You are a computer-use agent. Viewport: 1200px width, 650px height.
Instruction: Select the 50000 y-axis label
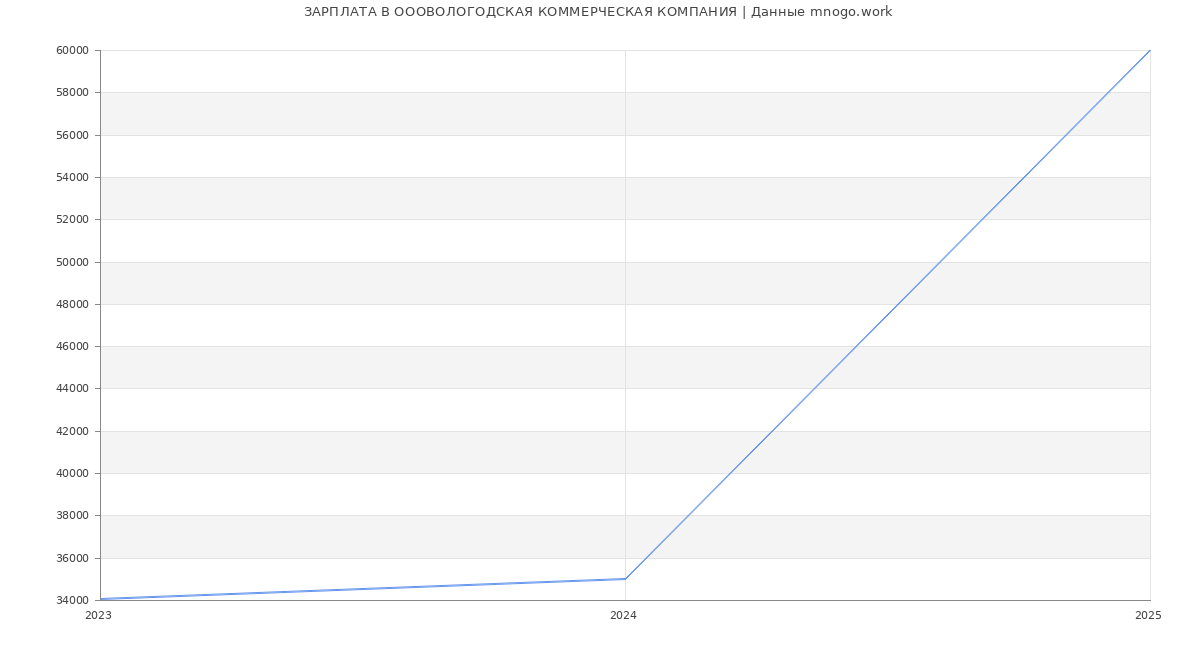[x=72, y=262]
